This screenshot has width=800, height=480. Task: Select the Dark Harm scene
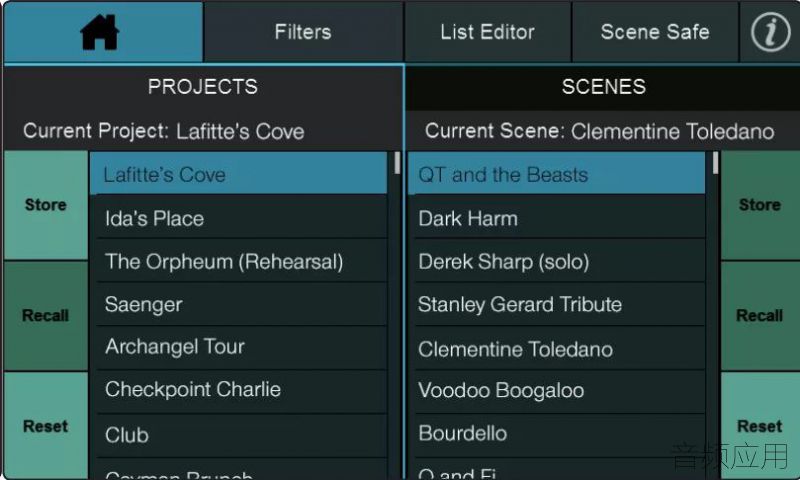[557, 218]
